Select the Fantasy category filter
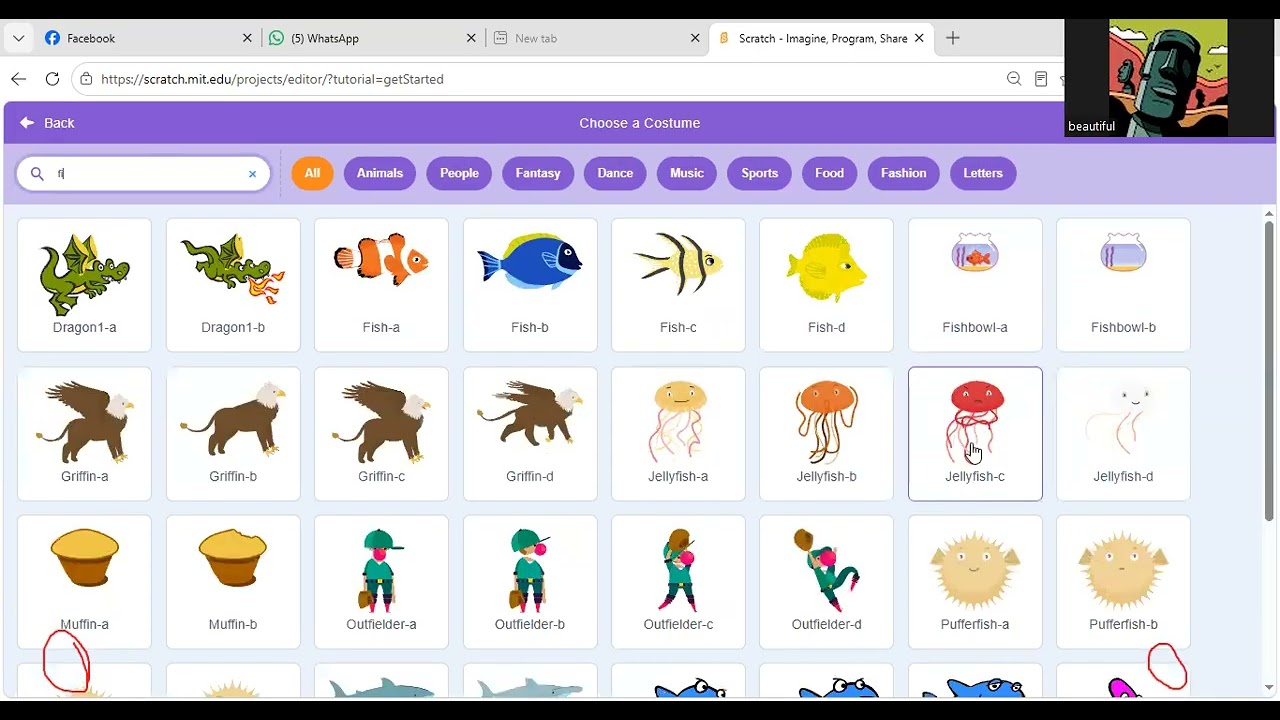Viewport: 1280px width, 720px height. pyautogui.click(x=538, y=173)
